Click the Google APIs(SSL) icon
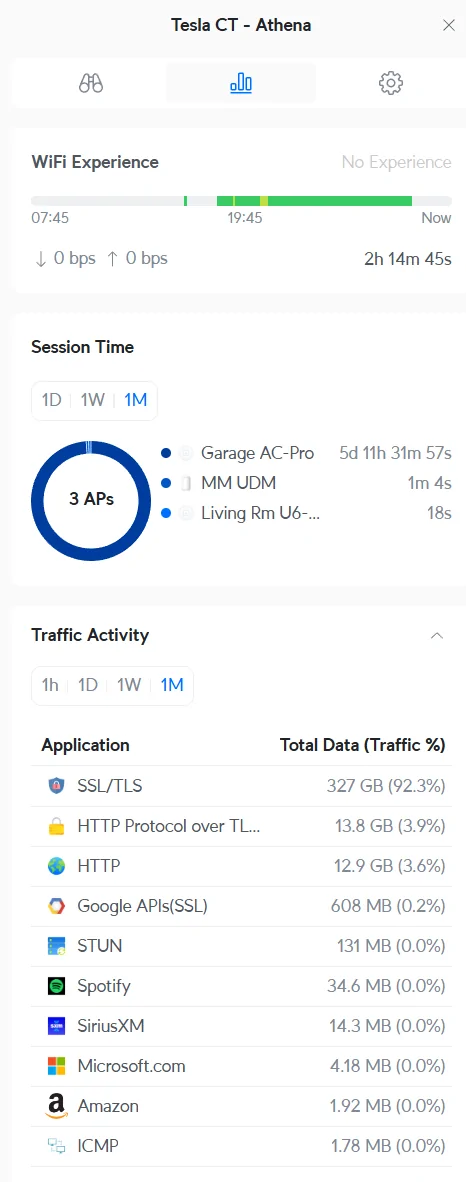This screenshot has height=1182, width=466. (57, 906)
